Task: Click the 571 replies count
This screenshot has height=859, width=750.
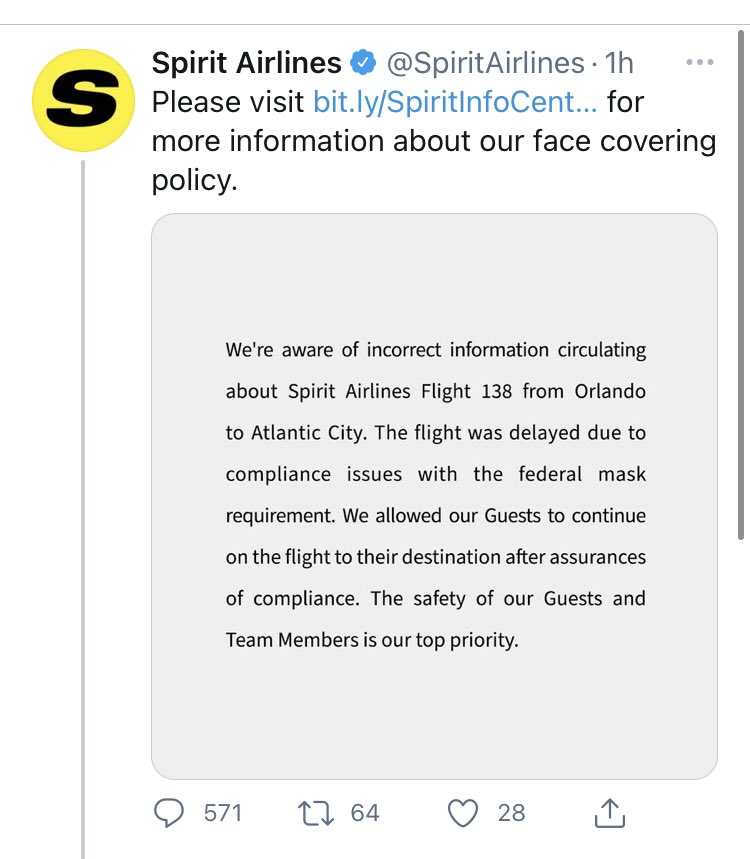Action: click(x=222, y=813)
